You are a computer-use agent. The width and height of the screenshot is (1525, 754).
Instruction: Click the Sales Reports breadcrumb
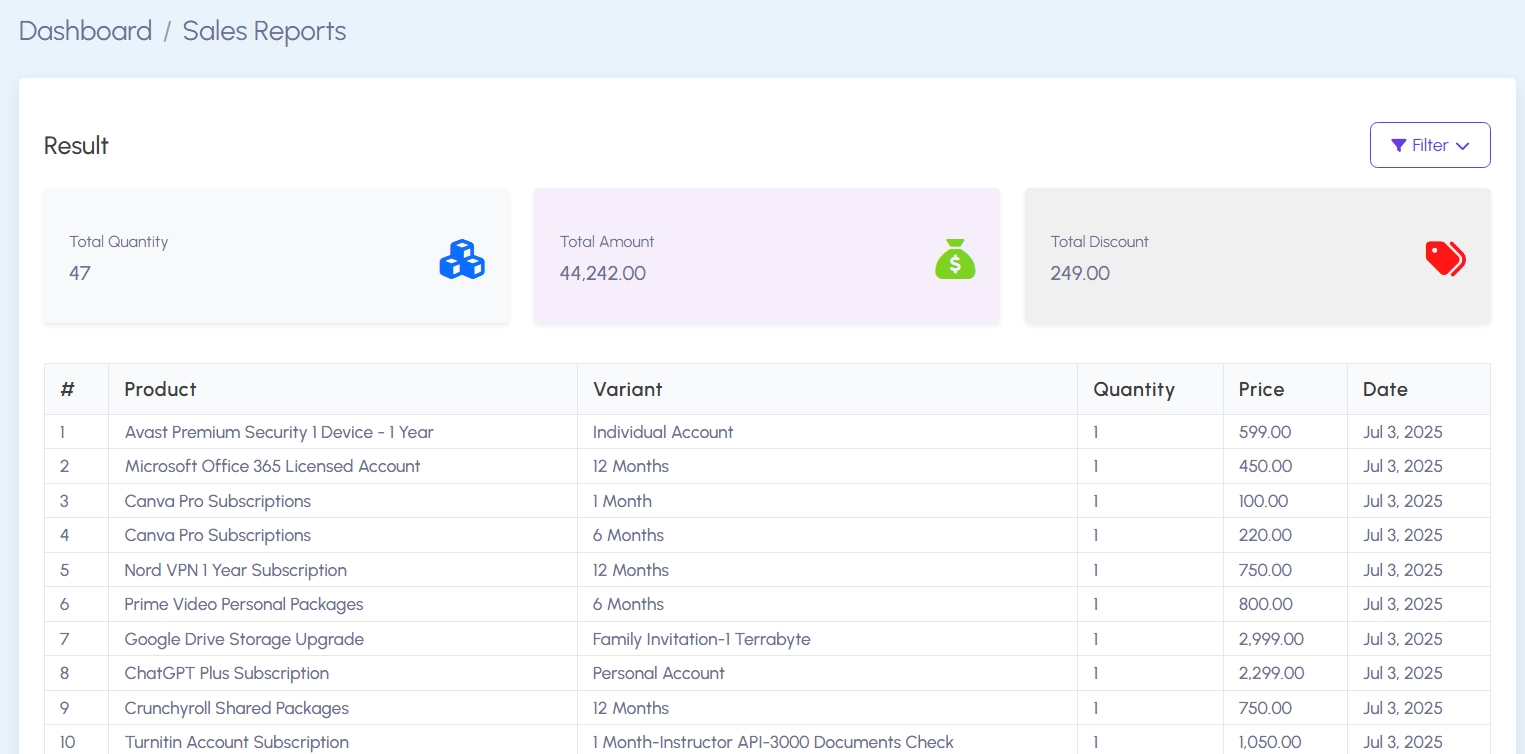tap(264, 31)
